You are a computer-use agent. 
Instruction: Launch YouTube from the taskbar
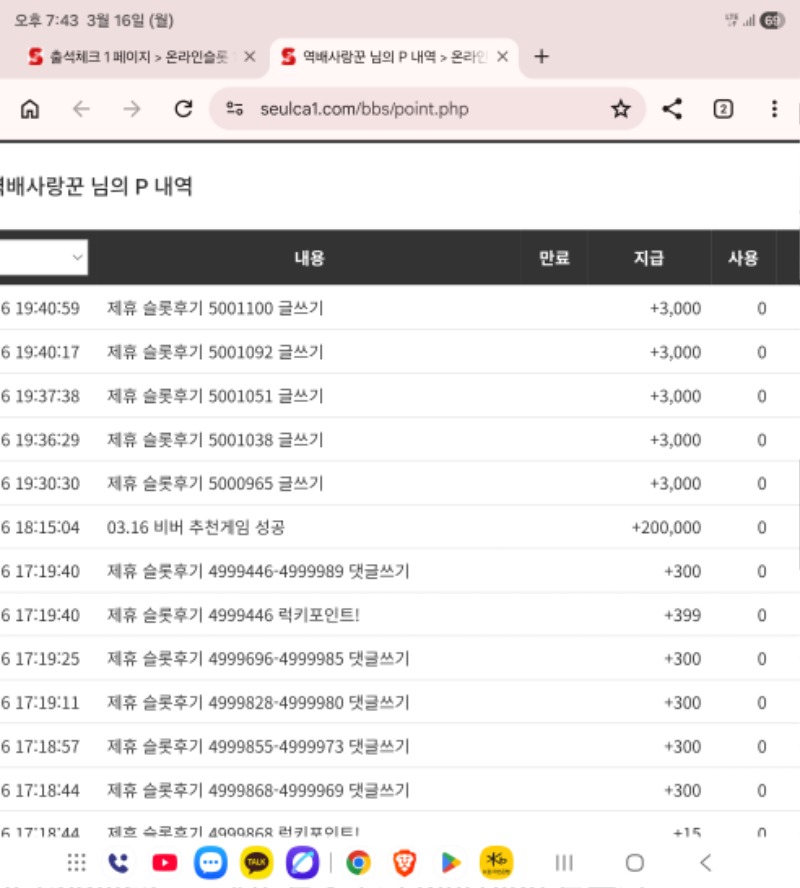(164, 862)
